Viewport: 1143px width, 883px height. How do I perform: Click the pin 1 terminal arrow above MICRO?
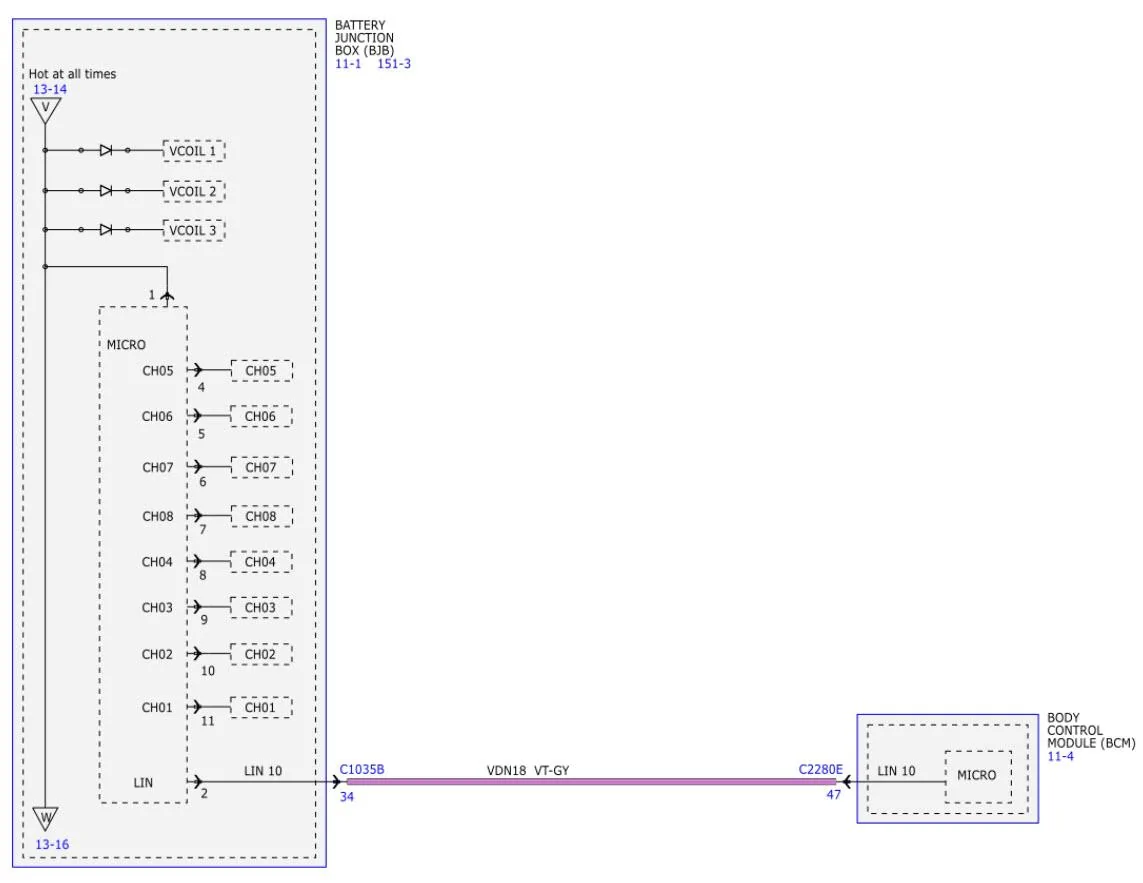[167, 296]
